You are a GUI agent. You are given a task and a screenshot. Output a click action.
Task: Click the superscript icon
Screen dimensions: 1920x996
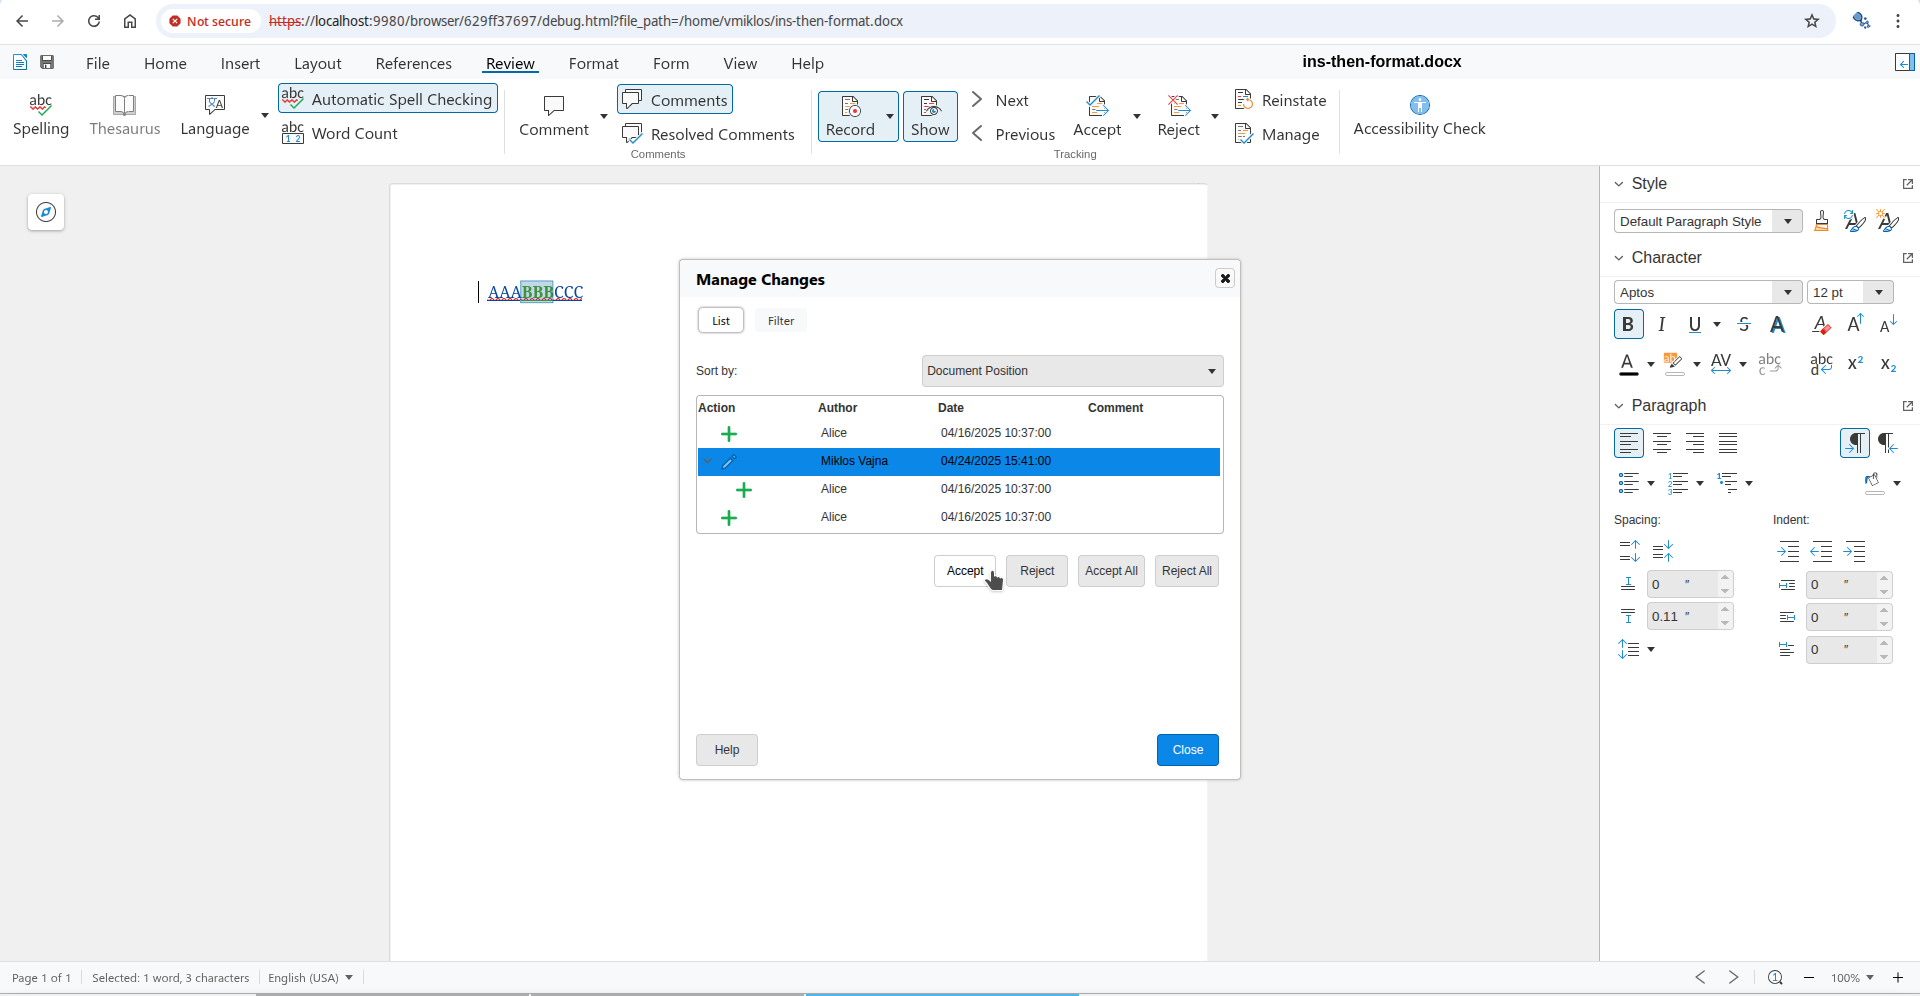(x=1855, y=364)
